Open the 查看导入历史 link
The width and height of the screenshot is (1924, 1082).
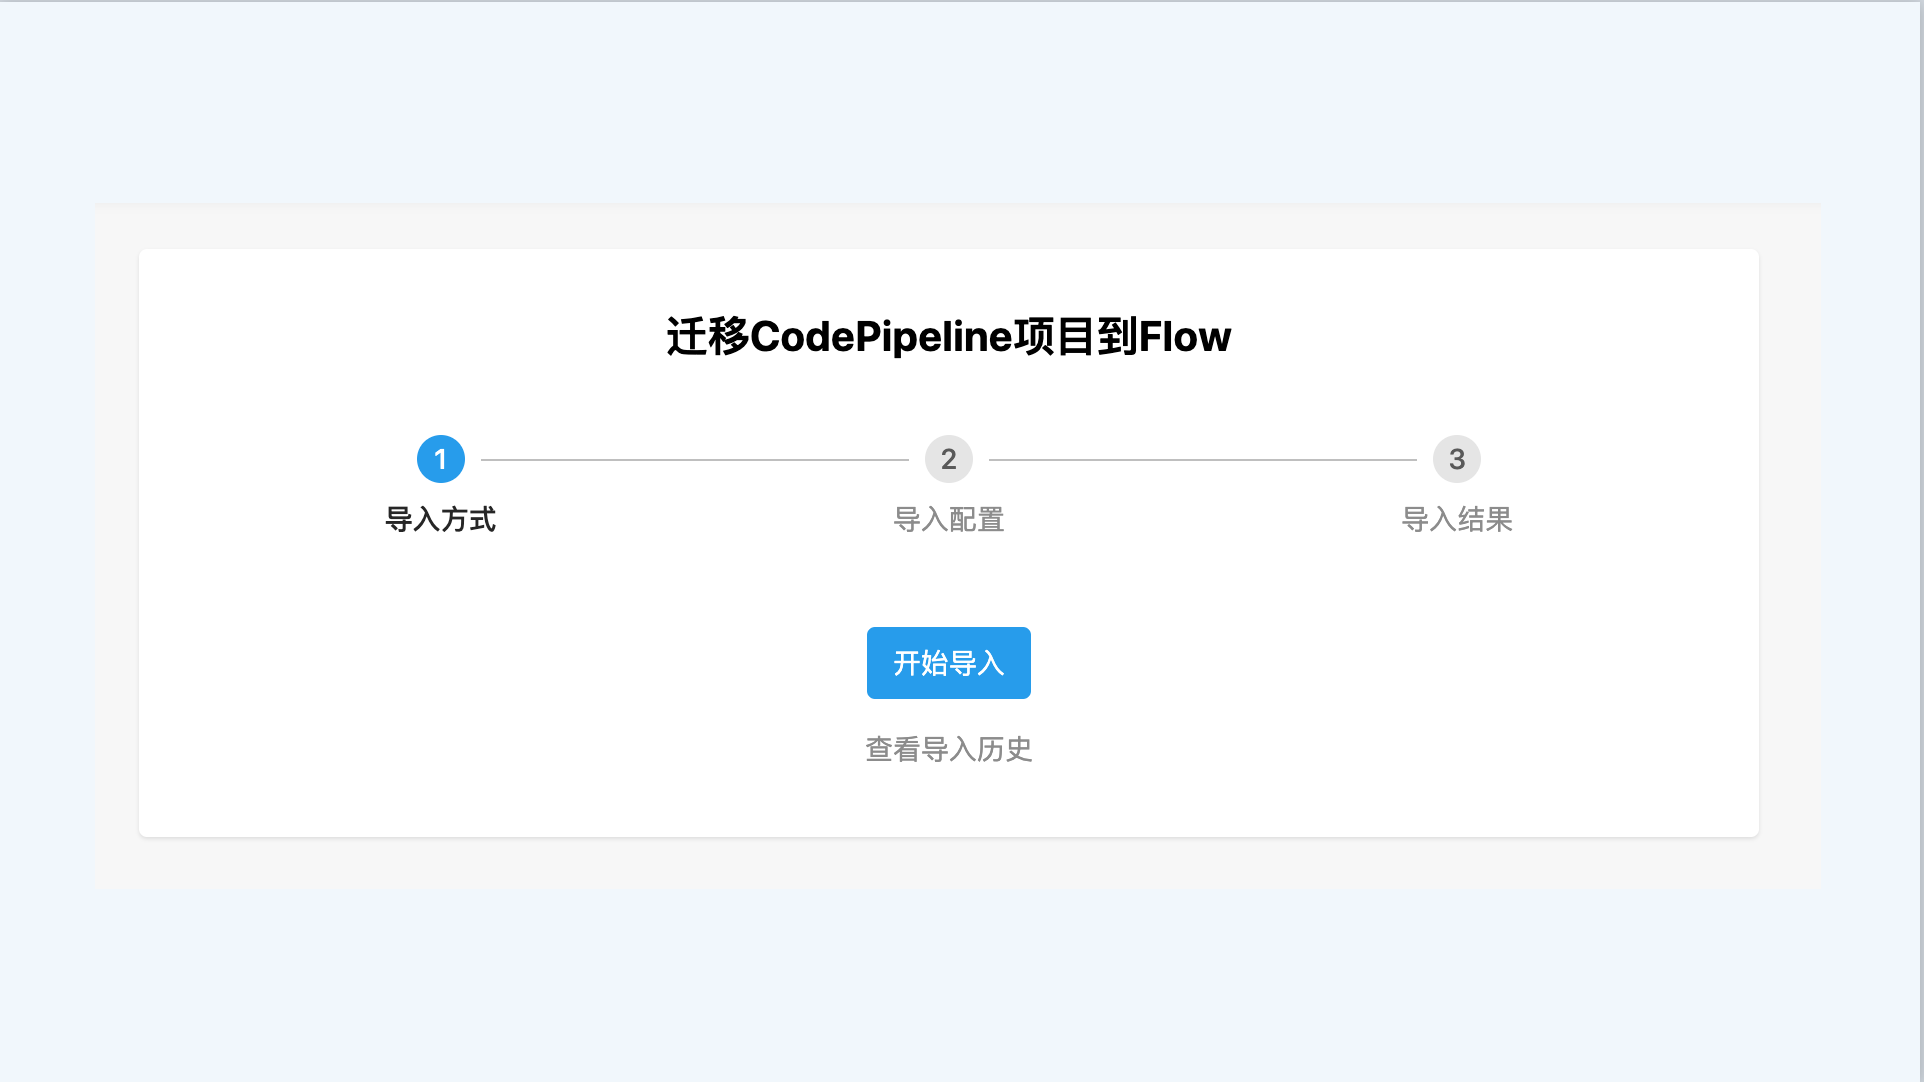click(948, 749)
